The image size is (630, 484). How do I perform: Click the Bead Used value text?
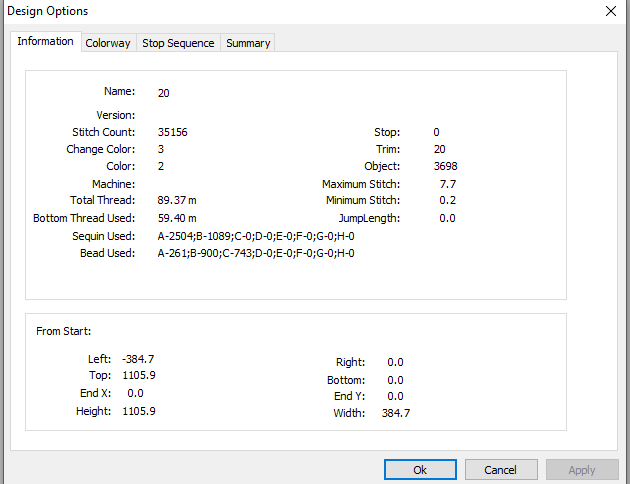[x=256, y=253]
